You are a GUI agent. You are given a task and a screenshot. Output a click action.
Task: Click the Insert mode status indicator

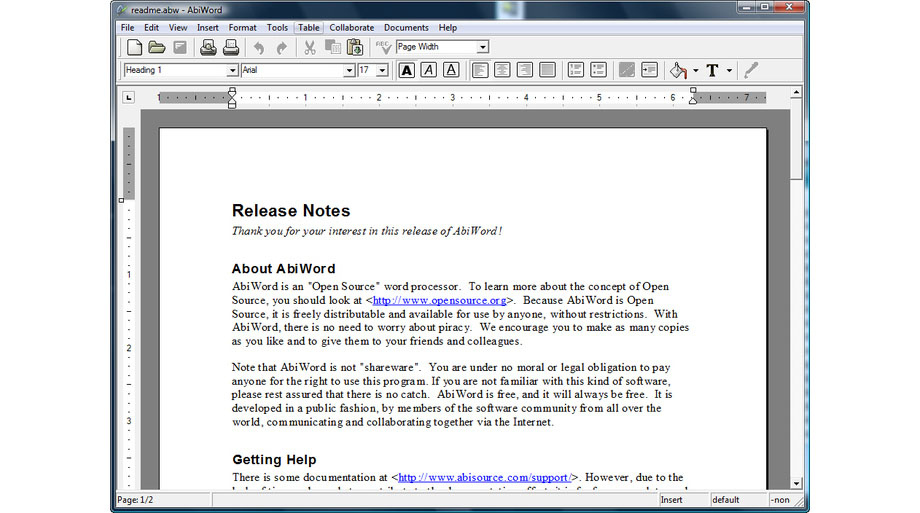point(671,500)
